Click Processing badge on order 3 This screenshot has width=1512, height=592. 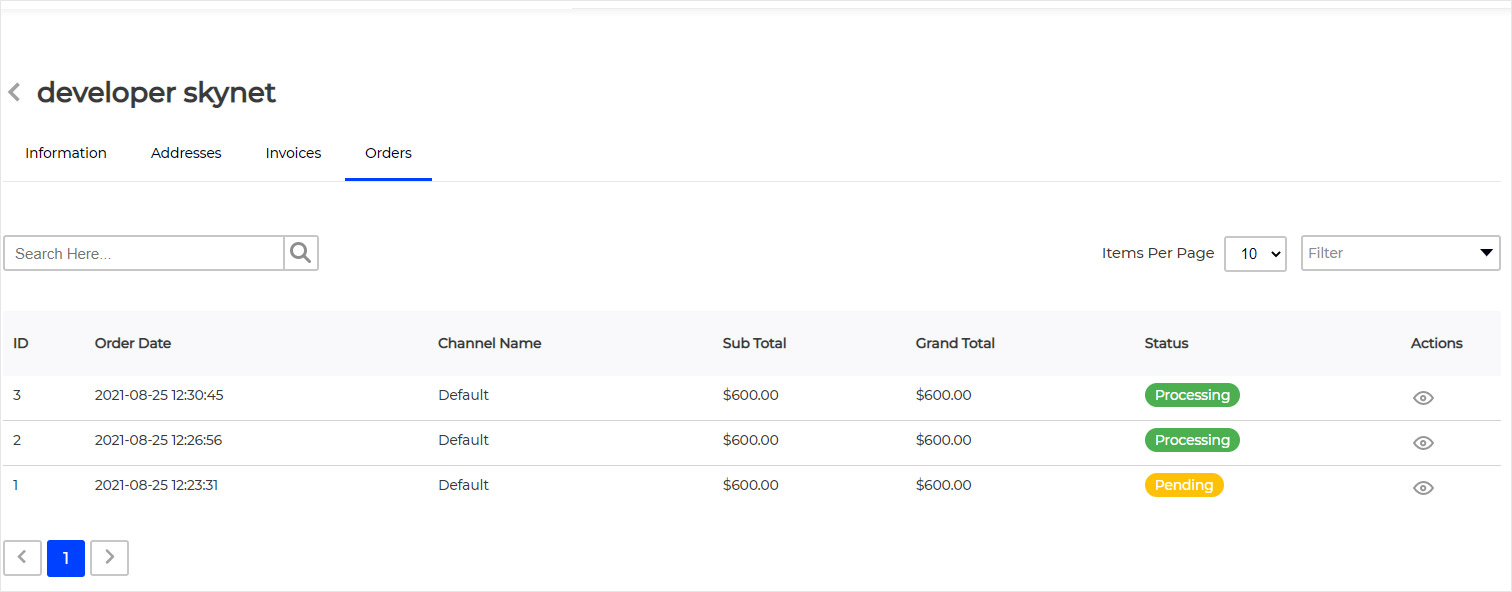click(x=1192, y=395)
